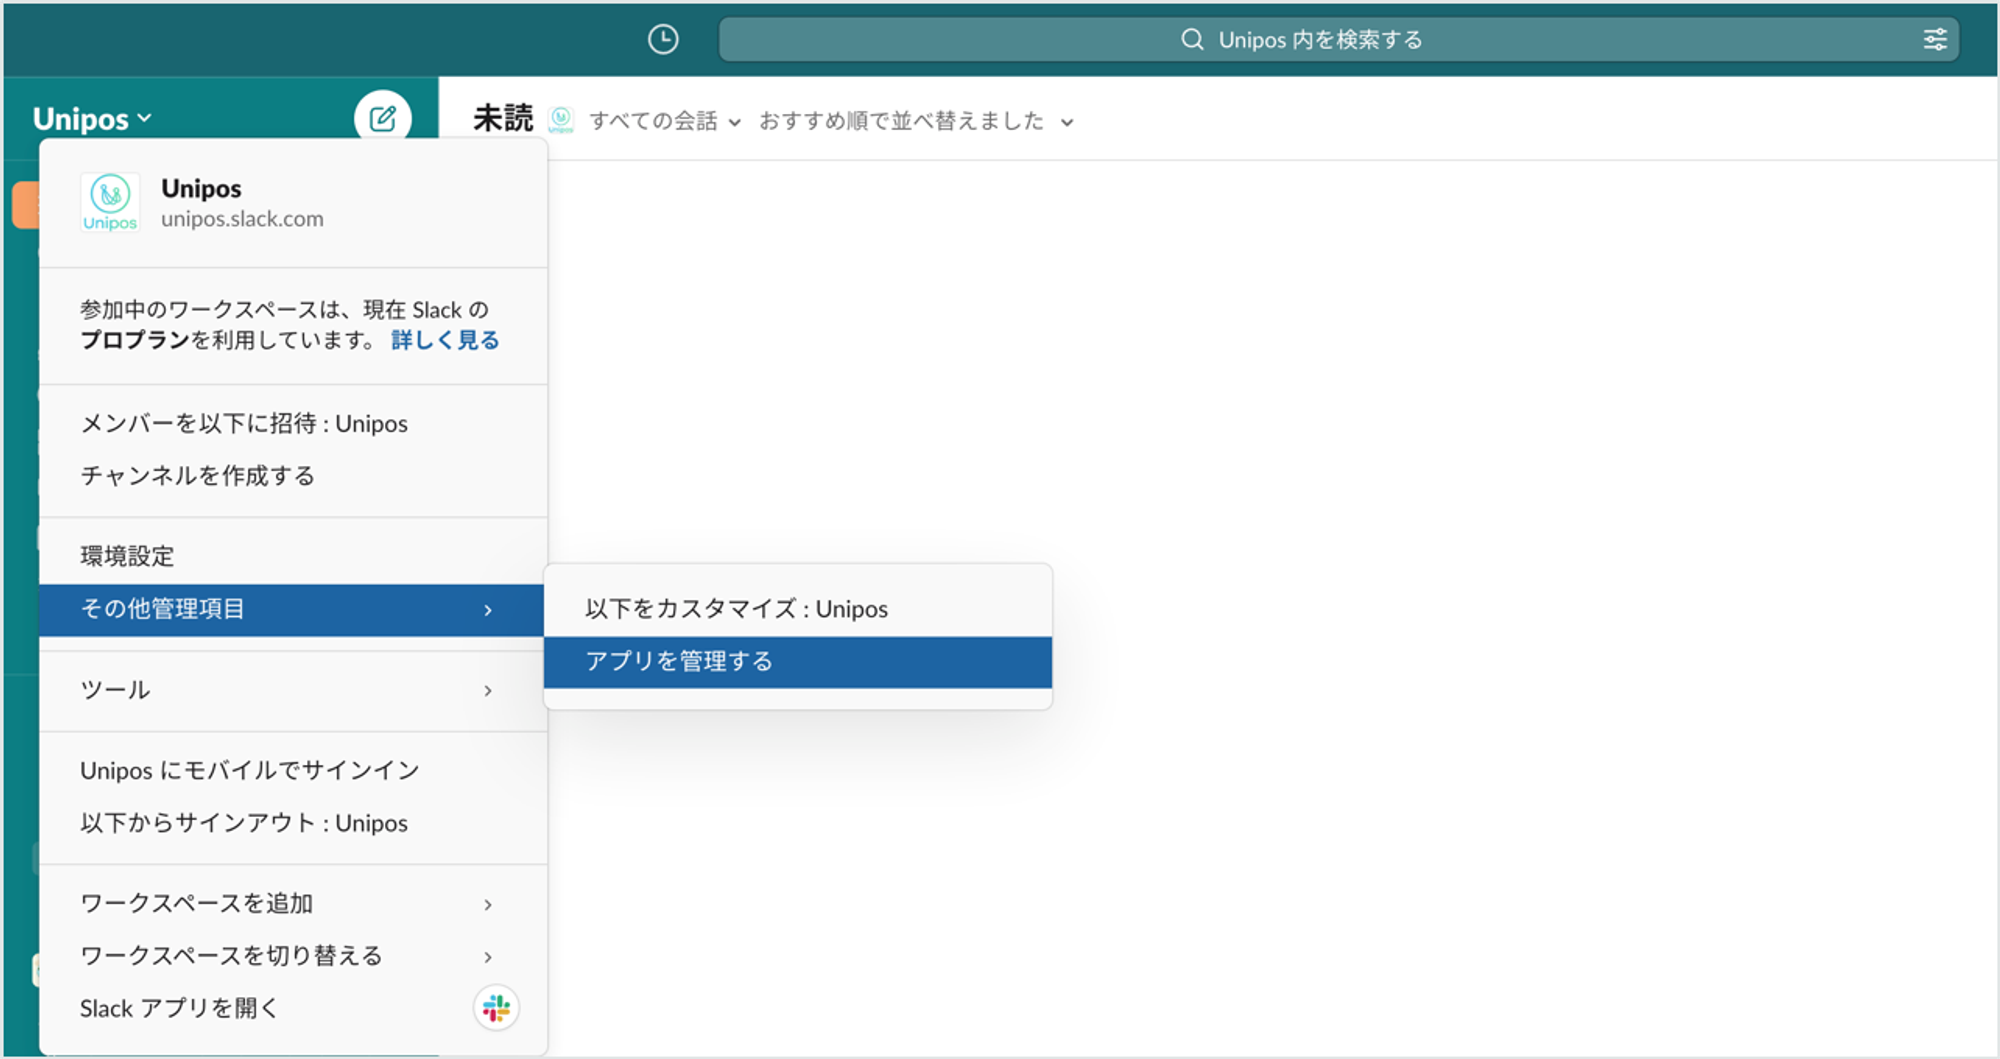Click the Unipos 内を検索する search field
The height and width of the screenshot is (1059, 2000).
(1338, 39)
